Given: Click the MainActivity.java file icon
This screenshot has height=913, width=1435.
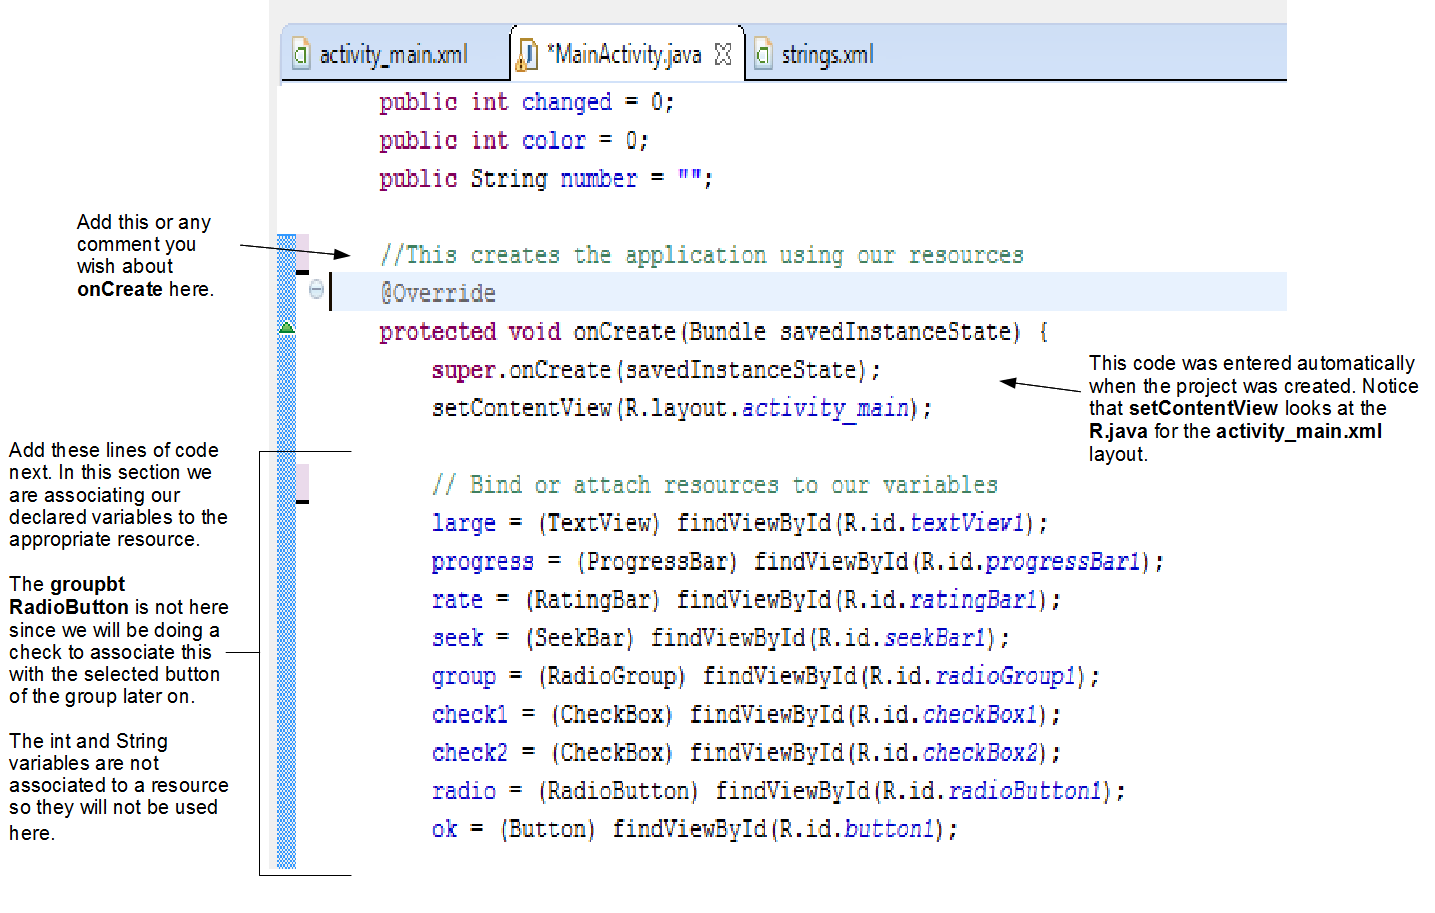Looking at the screenshot, I should 528,56.
